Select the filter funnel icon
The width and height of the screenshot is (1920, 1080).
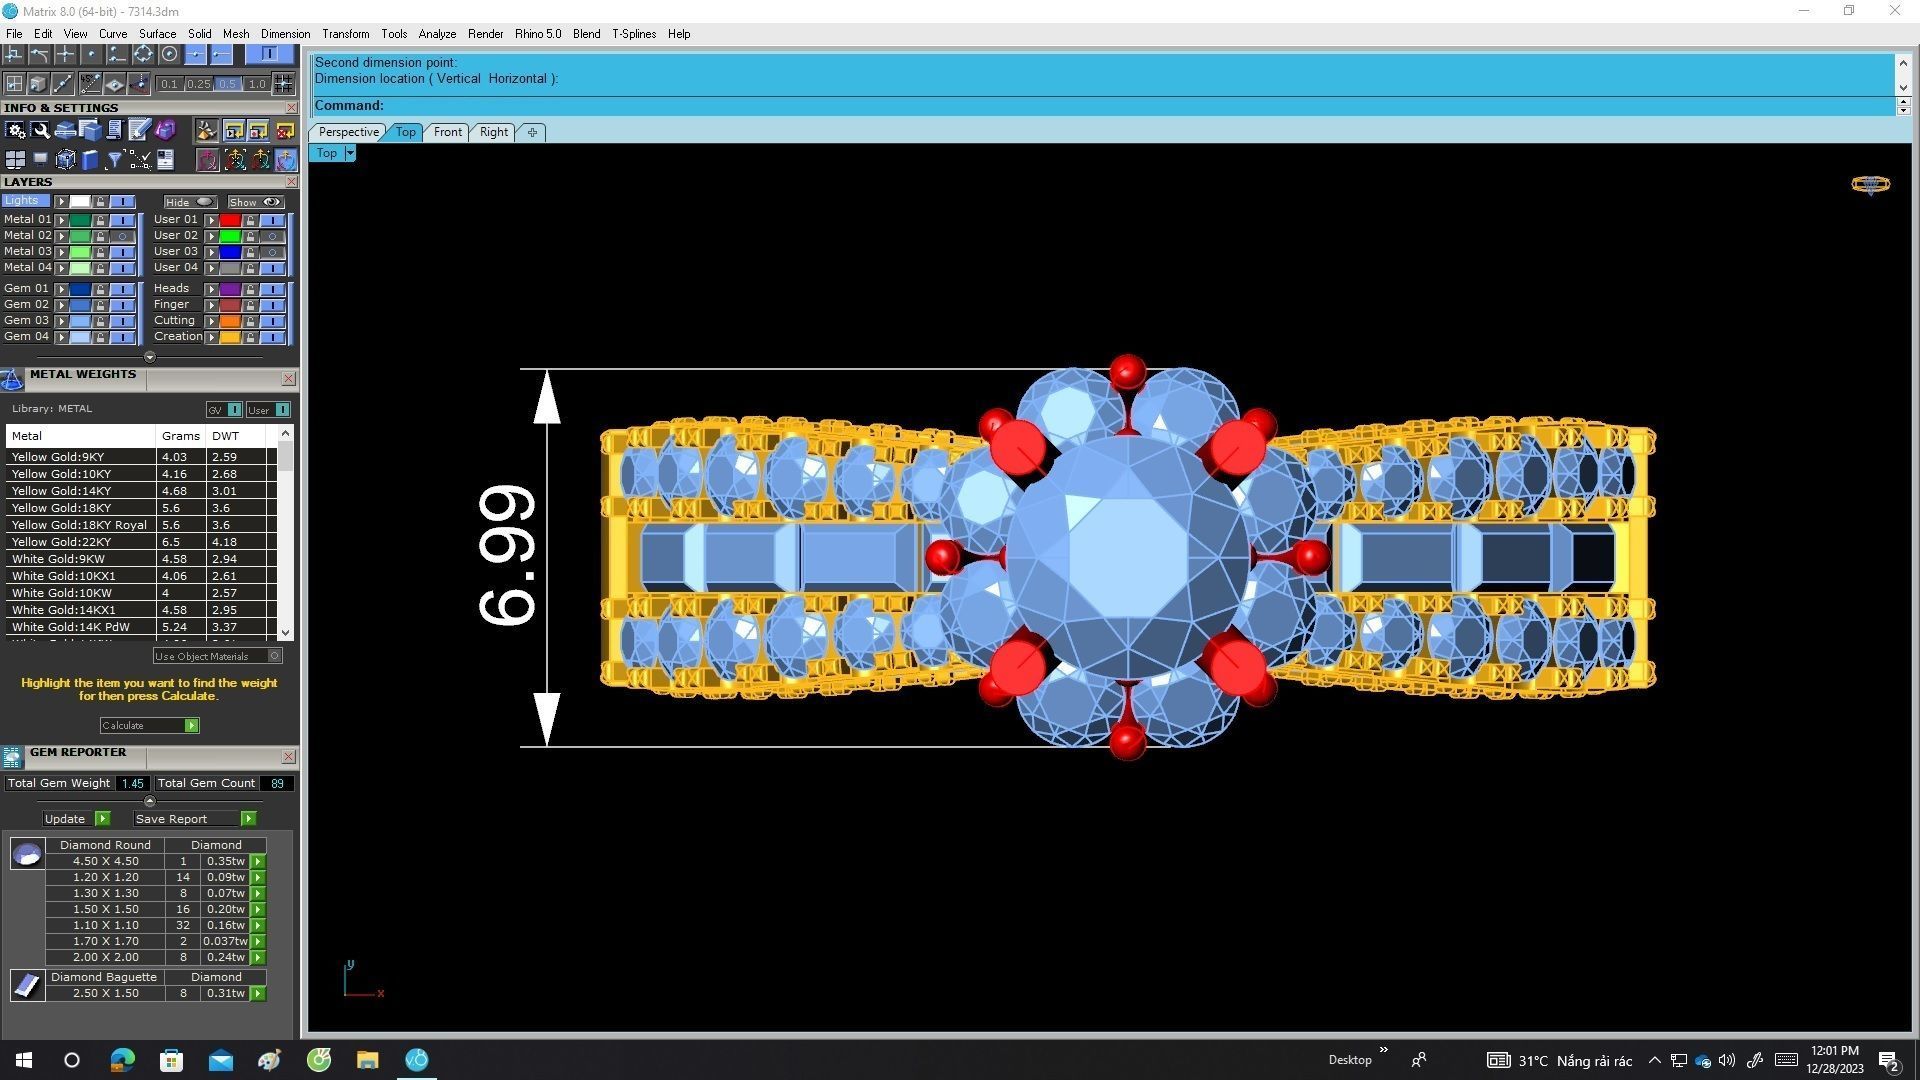pos(114,160)
